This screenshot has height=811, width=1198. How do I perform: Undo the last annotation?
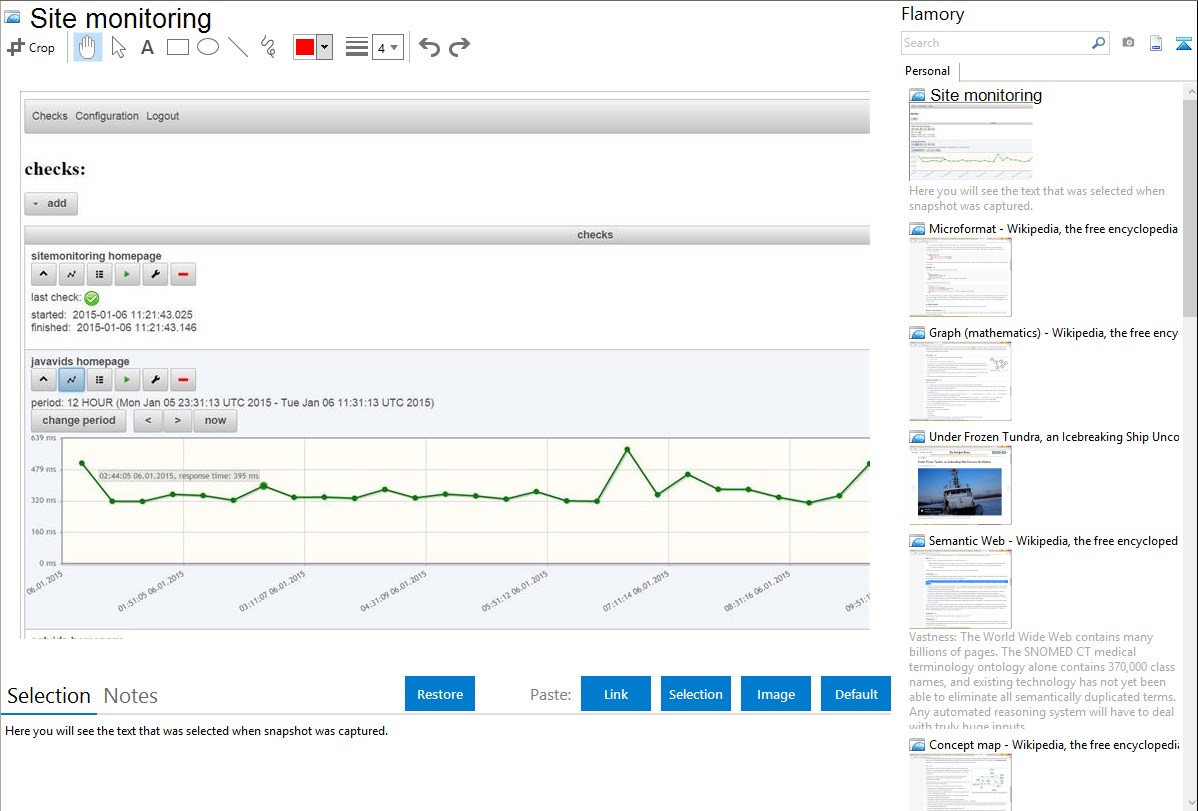click(429, 47)
